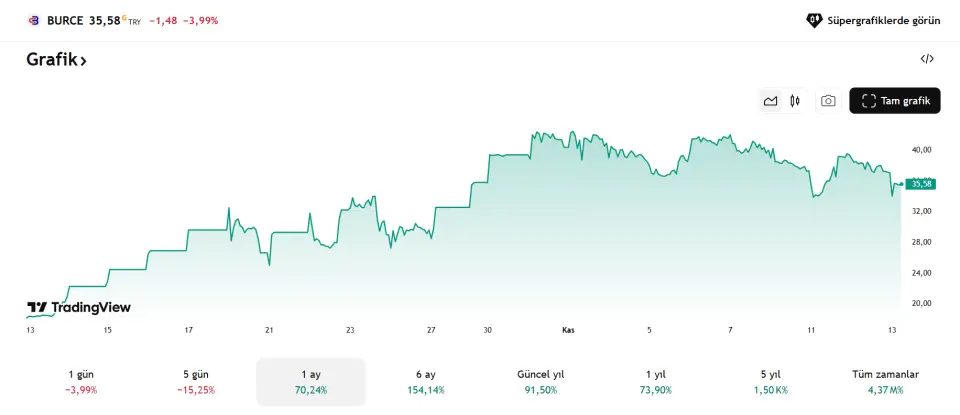Screen dimensions: 960x415
Task: Click the Kas month marker on axis
Action: (568, 330)
